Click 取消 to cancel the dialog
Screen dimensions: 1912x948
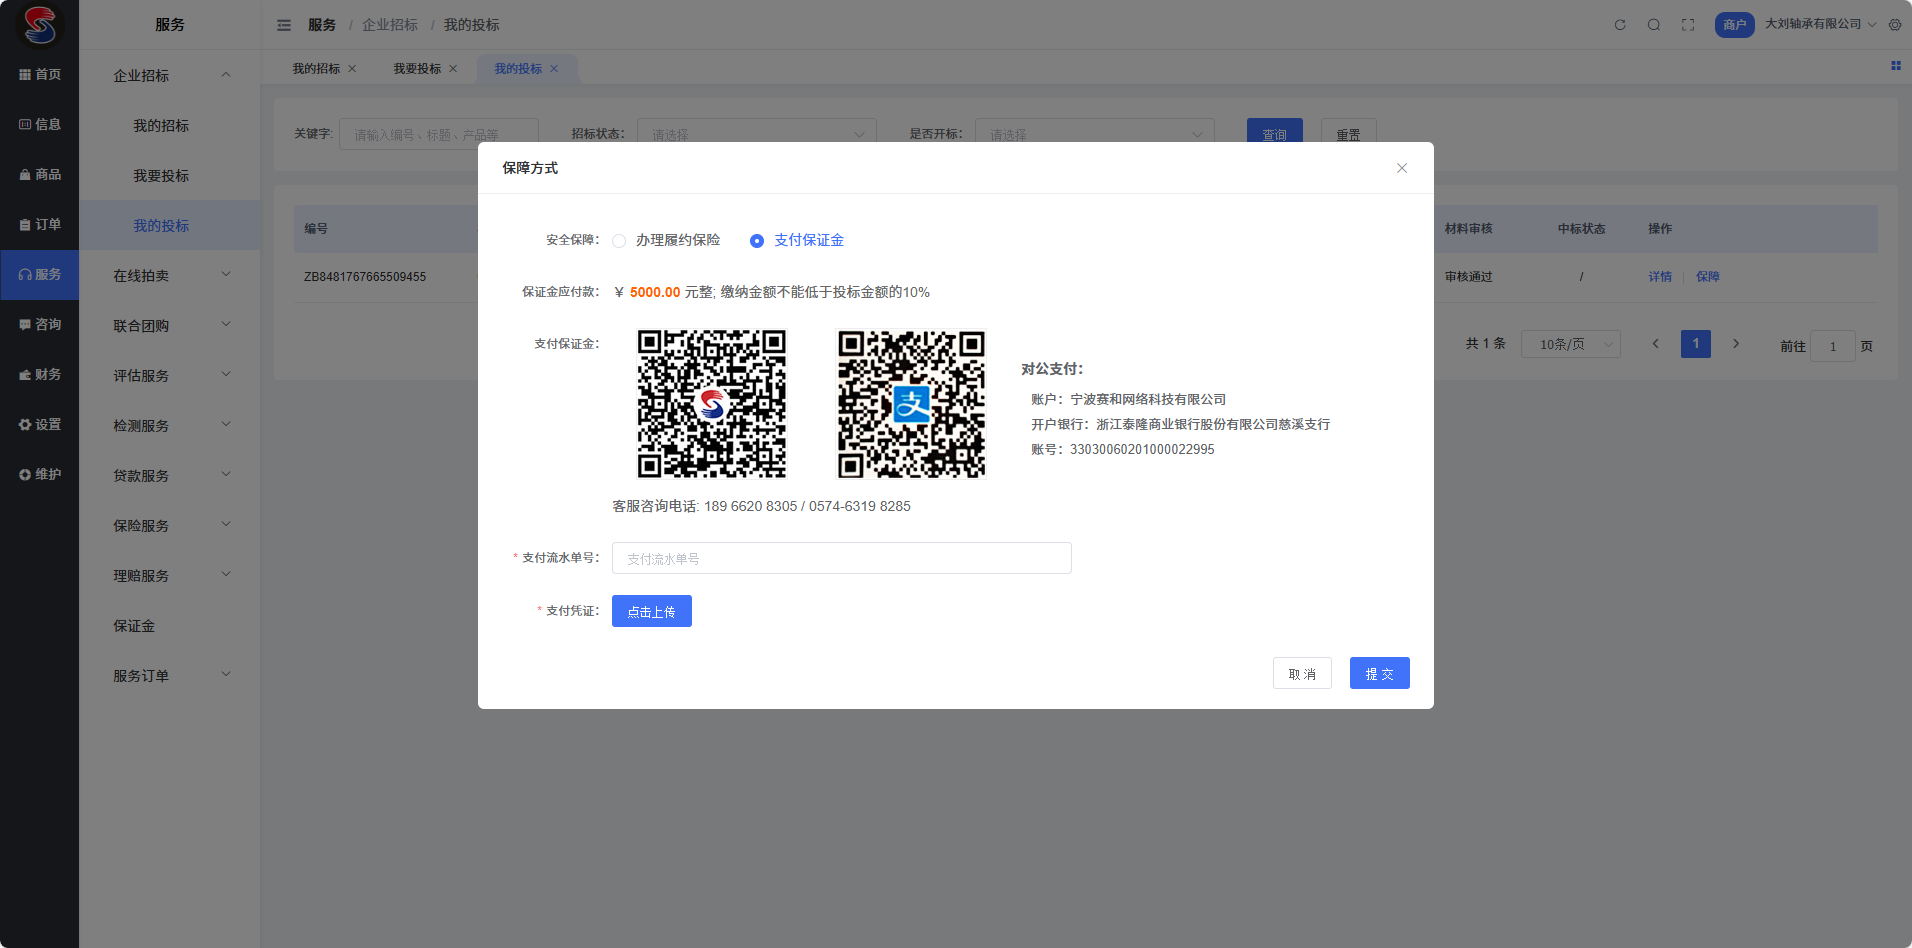coord(1302,673)
